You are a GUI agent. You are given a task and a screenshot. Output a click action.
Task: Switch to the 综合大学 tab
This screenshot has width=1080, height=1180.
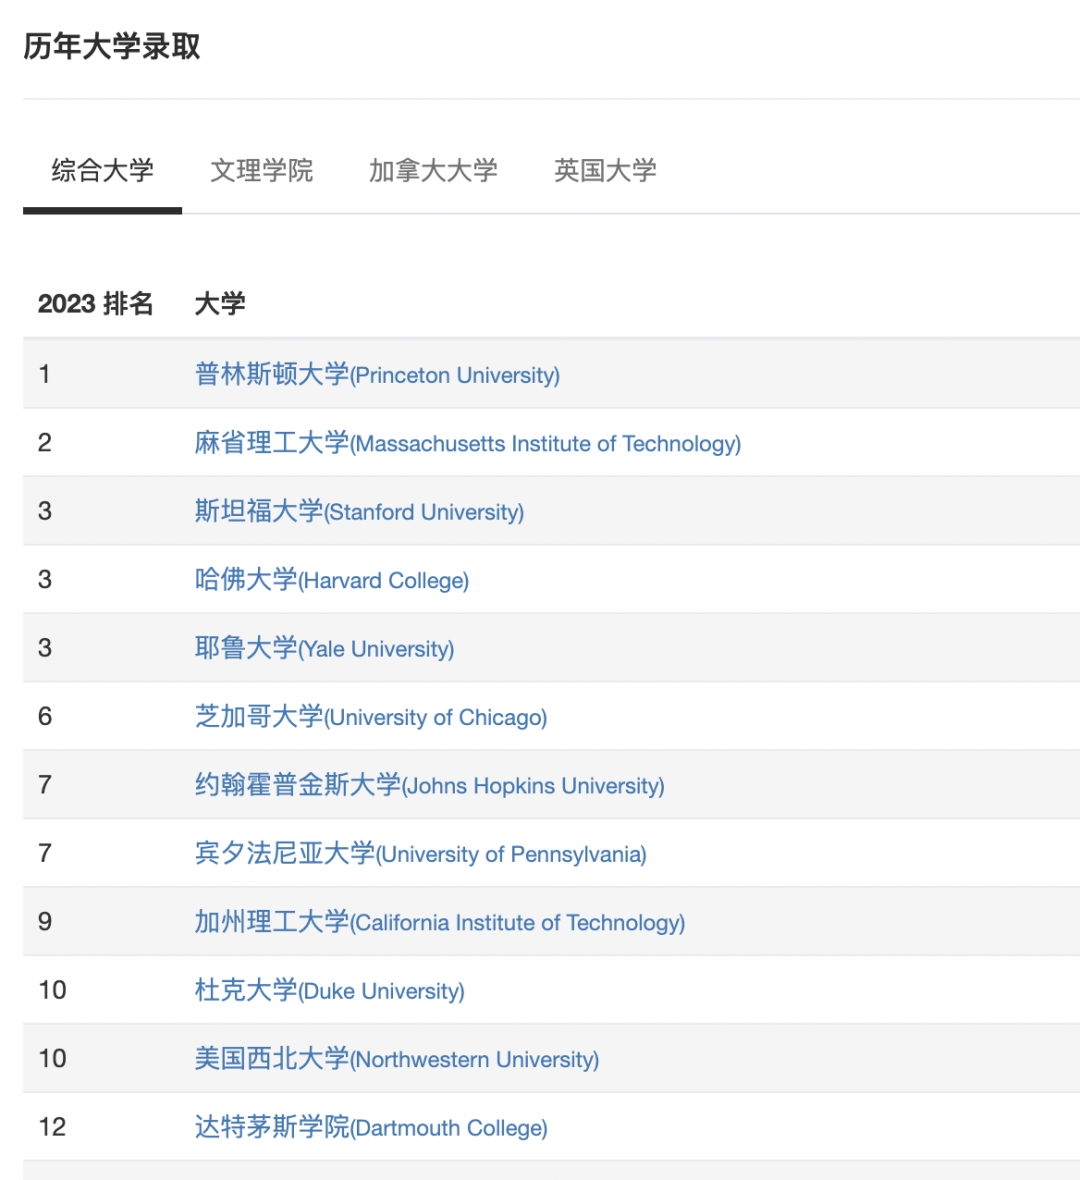point(102,170)
